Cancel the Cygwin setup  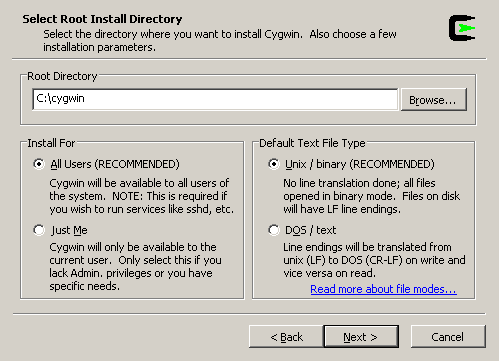[x=448, y=337]
